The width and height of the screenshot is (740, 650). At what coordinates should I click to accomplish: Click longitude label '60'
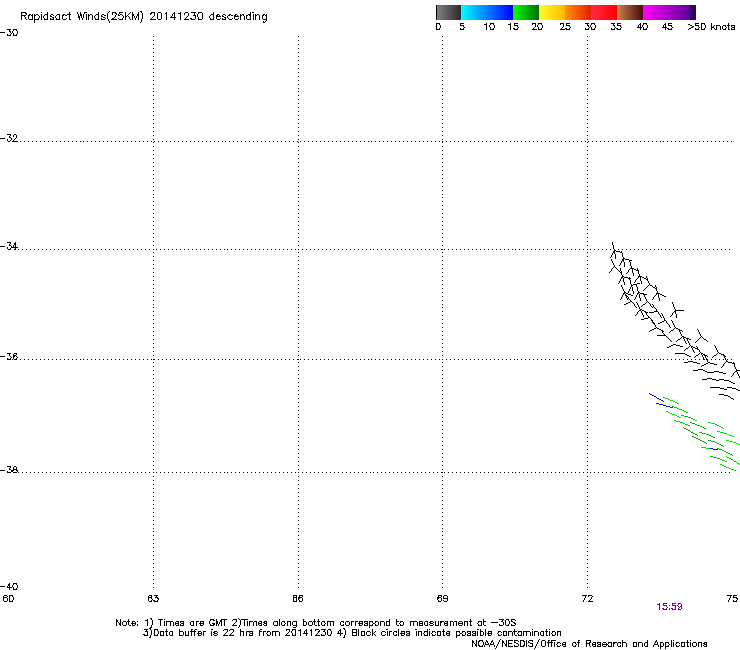tap(8, 599)
